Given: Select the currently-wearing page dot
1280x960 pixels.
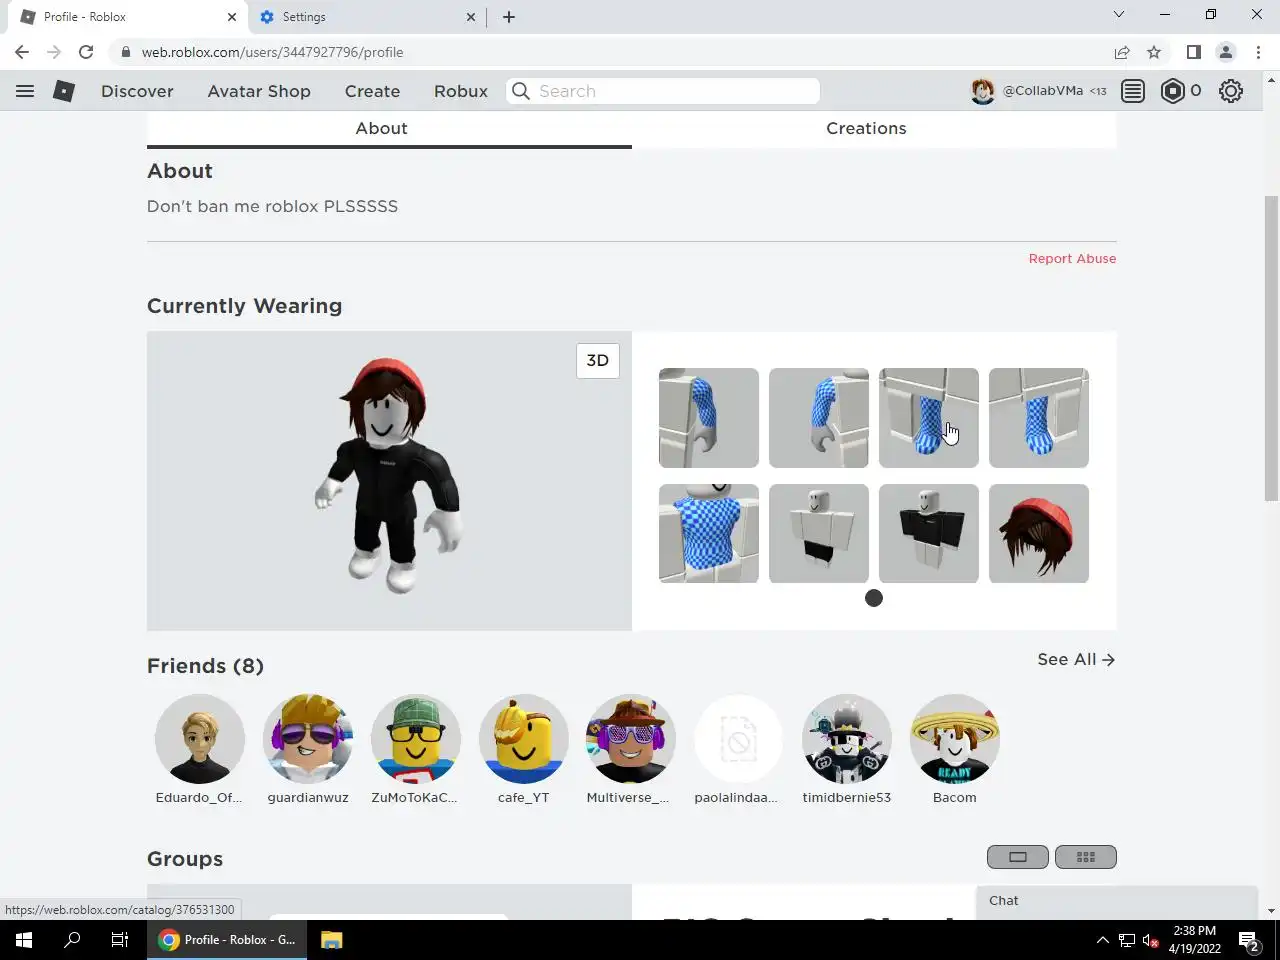Looking at the screenshot, I should [x=874, y=598].
